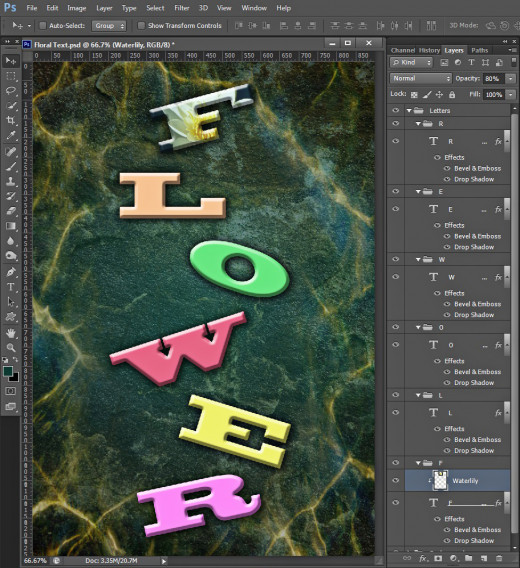520x568 pixels.
Task: Open the Filter menu
Action: click(182, 8)
